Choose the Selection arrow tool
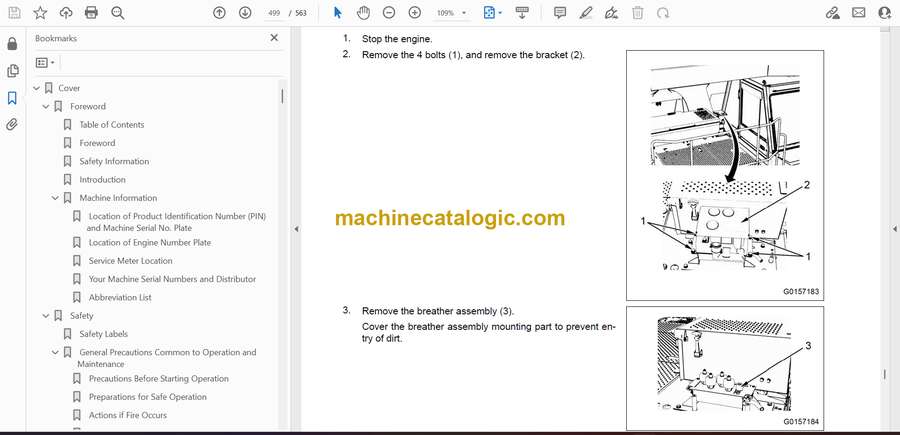Viewport: 900px width, 435px height. tap(338, 13)
